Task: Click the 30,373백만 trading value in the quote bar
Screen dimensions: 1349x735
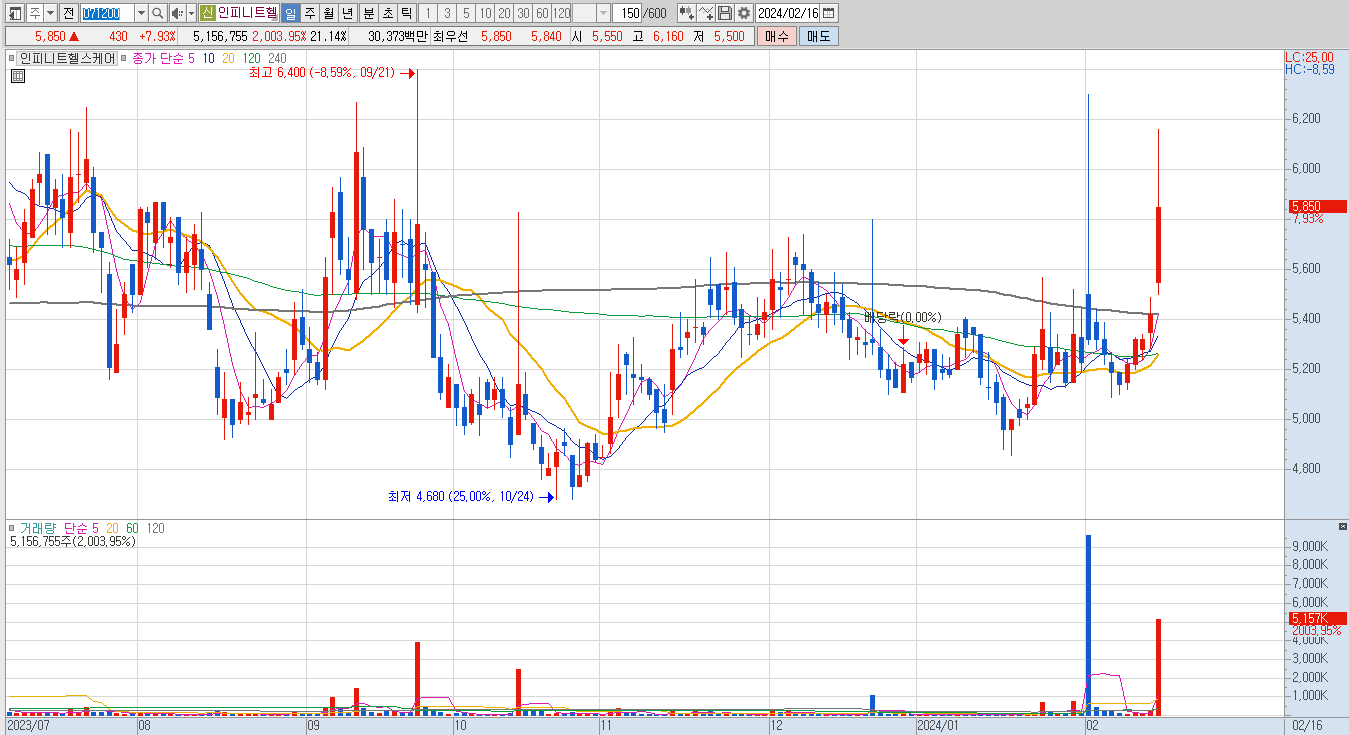Action: [398, 36]
